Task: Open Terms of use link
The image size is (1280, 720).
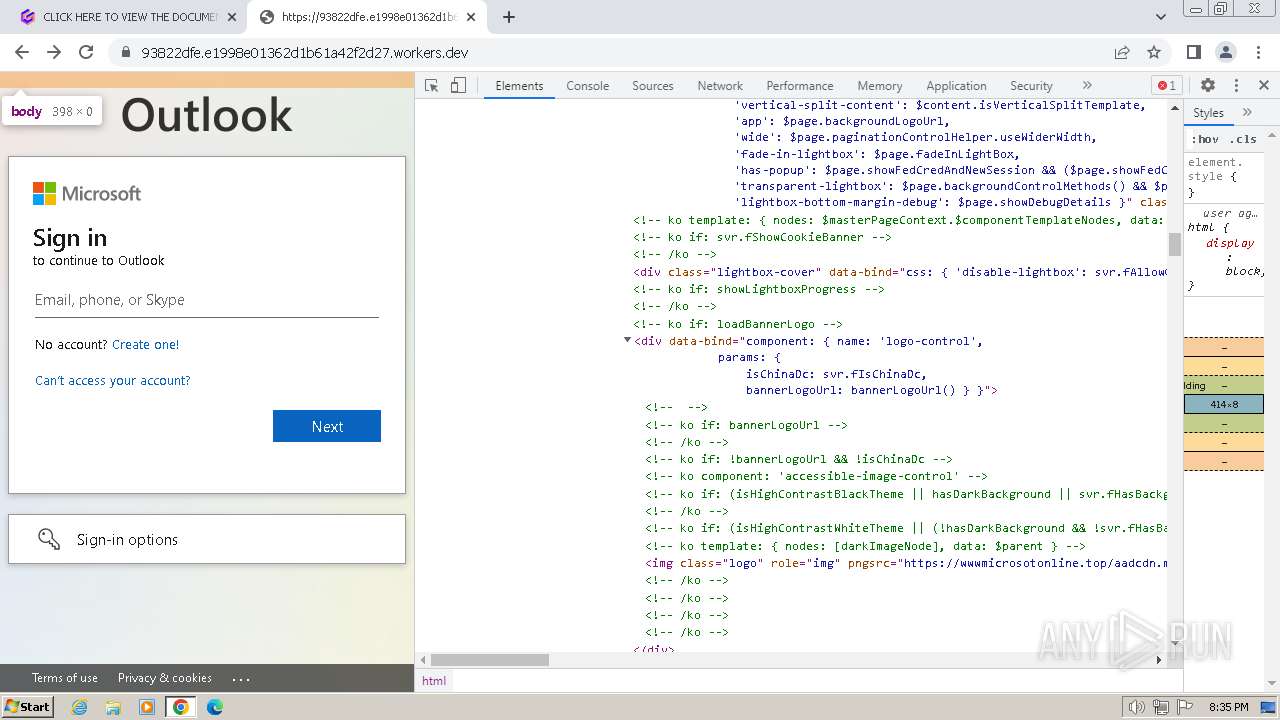Action: (65, 678)
